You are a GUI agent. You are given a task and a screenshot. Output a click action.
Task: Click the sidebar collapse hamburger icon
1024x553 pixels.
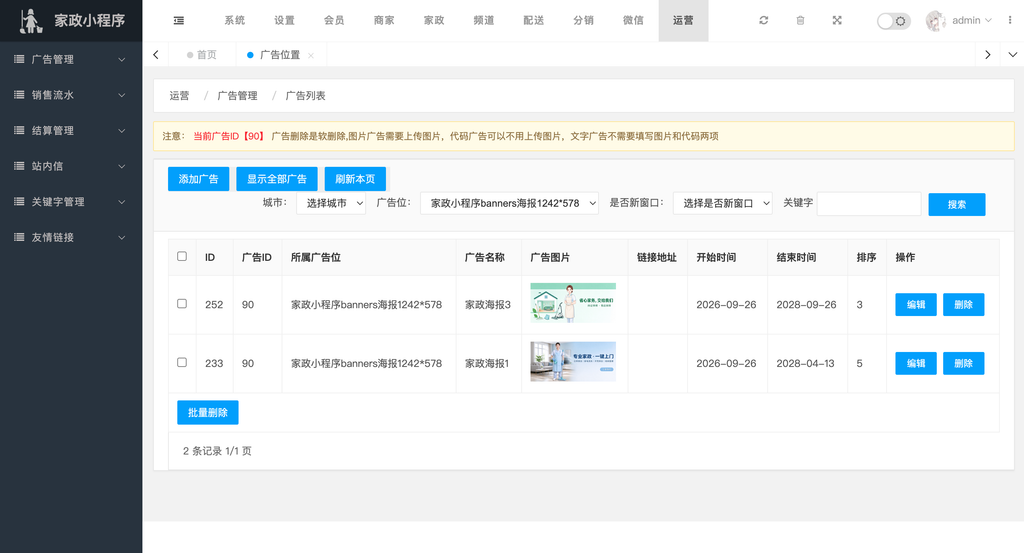coord(178,21)
